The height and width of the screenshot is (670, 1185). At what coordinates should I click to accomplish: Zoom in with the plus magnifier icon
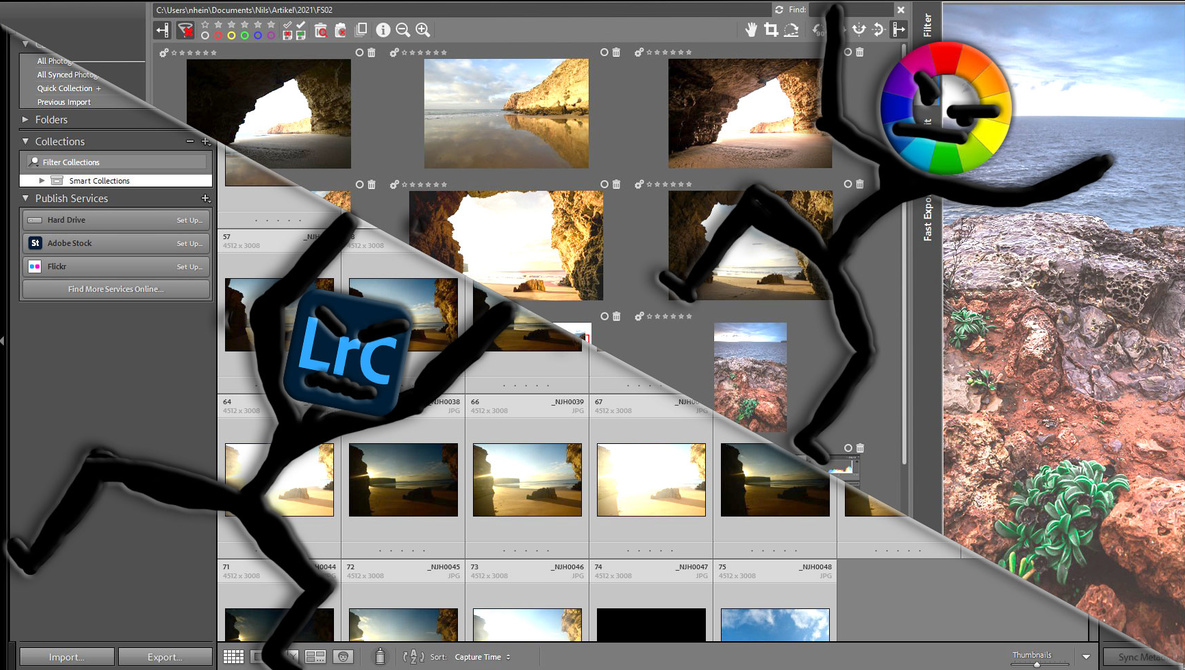point(422,30)
